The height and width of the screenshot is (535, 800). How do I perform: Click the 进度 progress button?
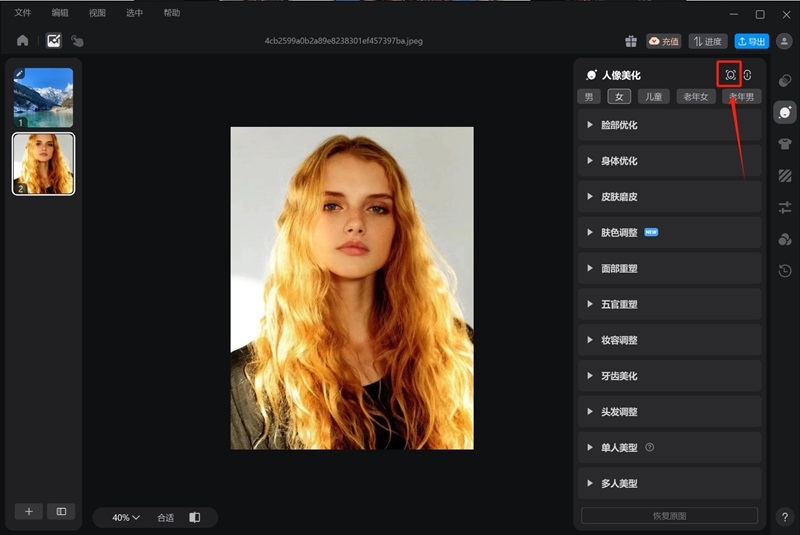708,41
